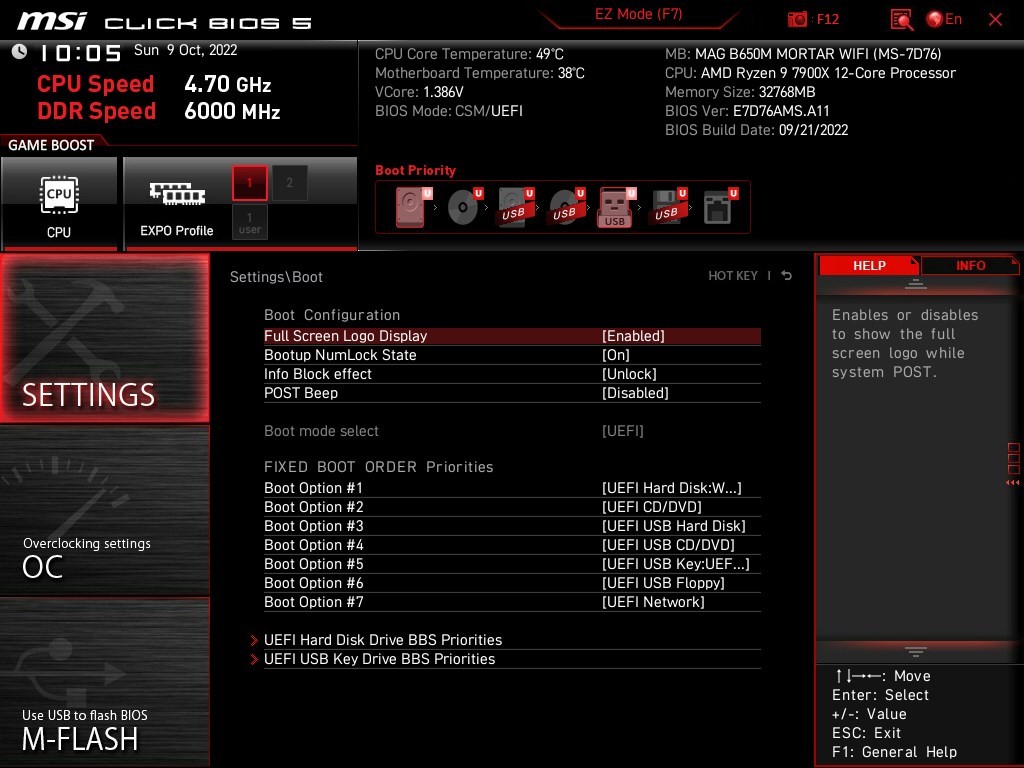This screenshot has width=1024, height=768.
Task: Open Boot Option #1 value dropdown
Action: [671, 488]
